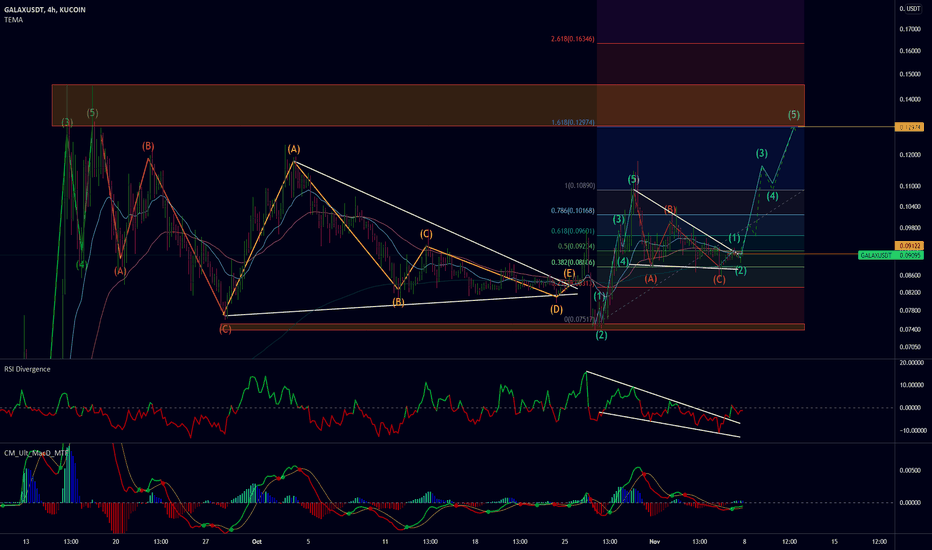This screenshot has height=550, width=932.
Task: Click the 0.15000 price scale value
Action: coord(910,74)
